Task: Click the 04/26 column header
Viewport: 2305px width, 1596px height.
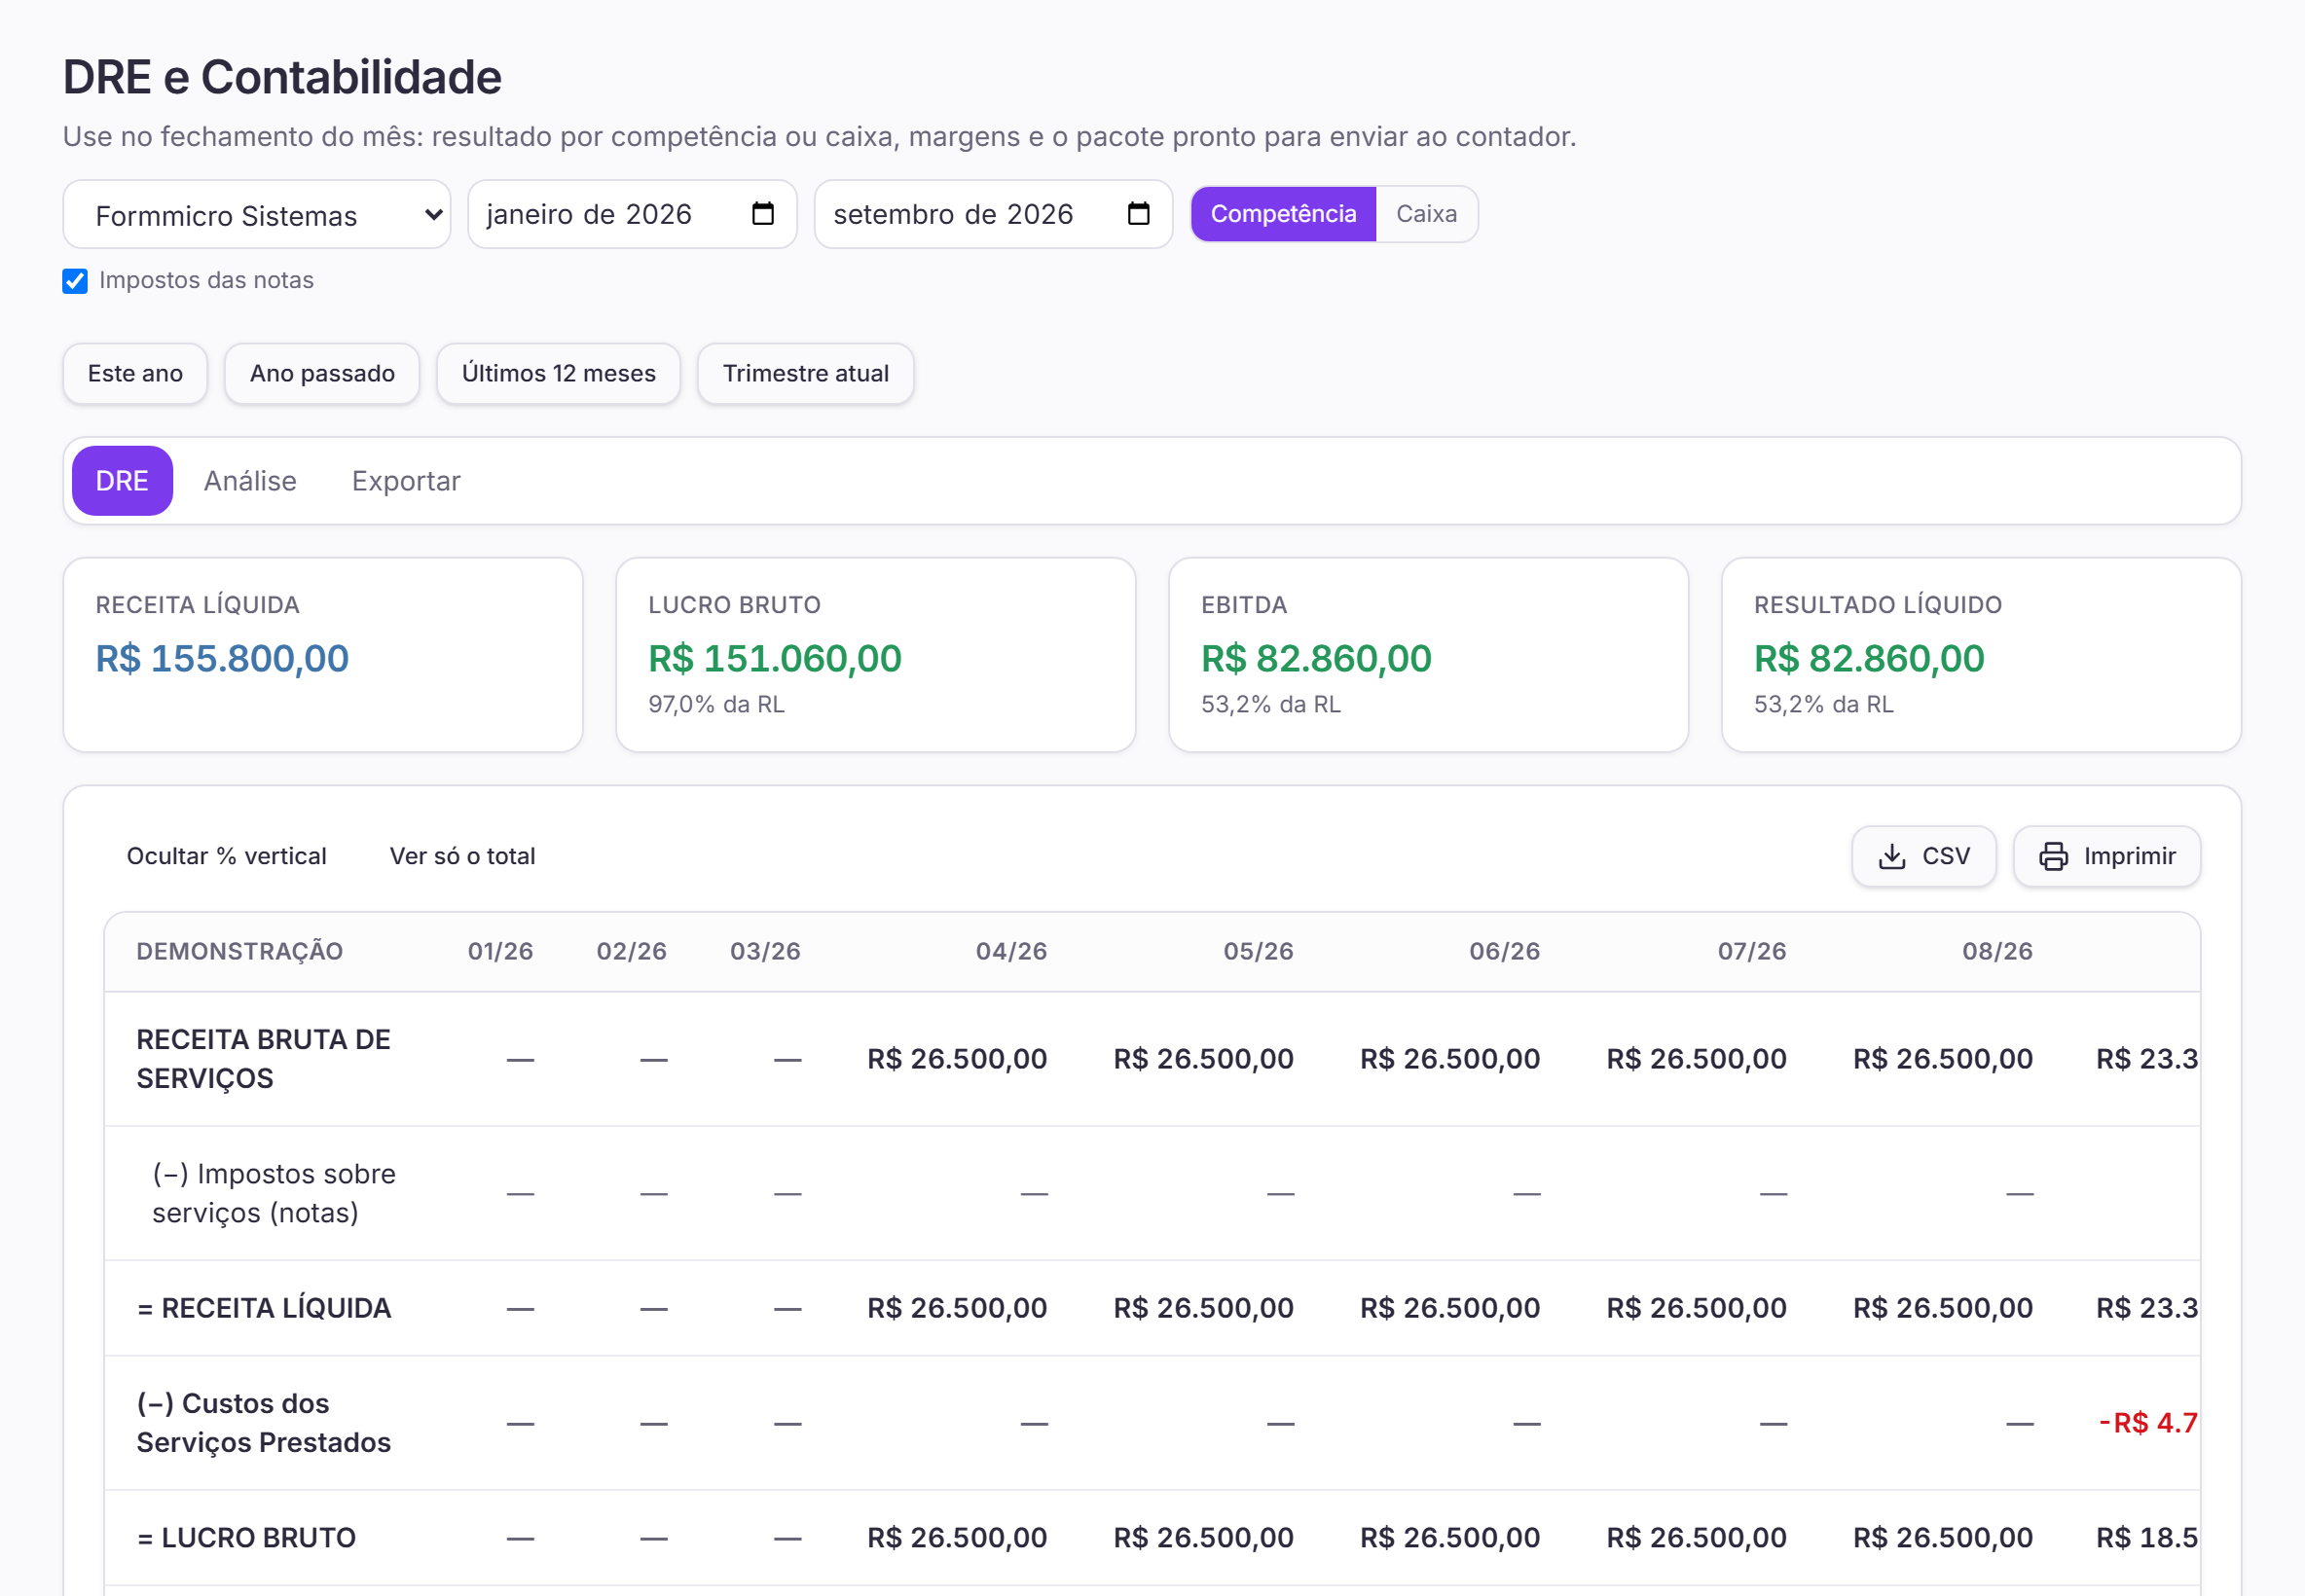Action: click(1011, 951)
